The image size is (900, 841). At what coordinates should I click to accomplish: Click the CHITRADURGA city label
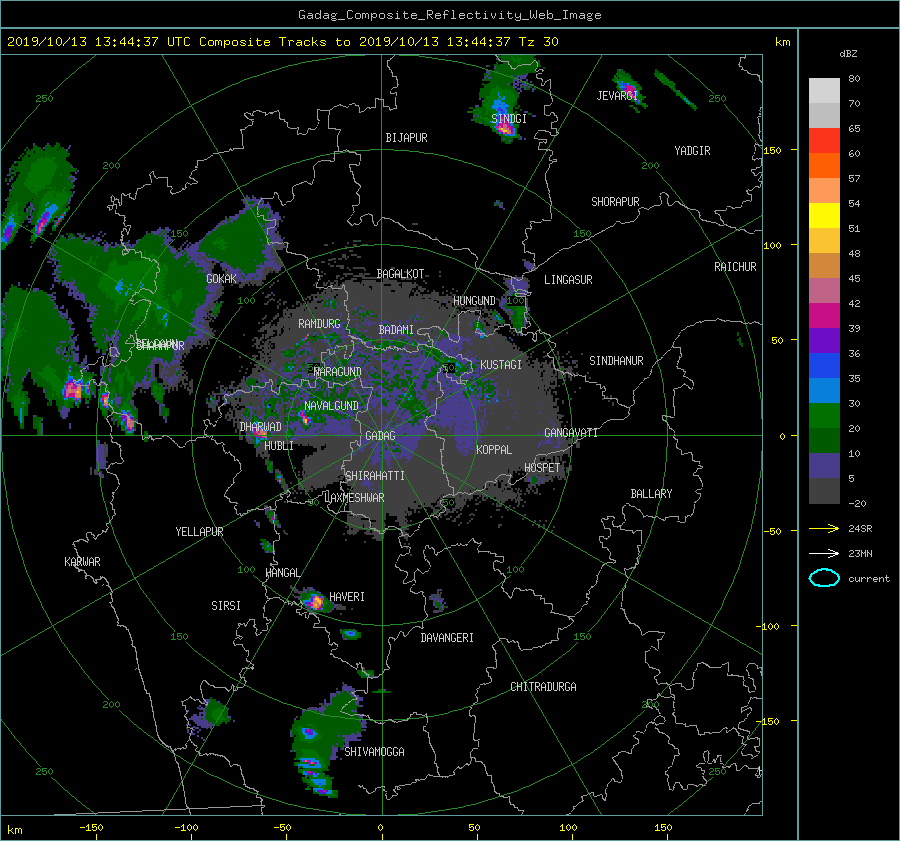tap(543, 687)
